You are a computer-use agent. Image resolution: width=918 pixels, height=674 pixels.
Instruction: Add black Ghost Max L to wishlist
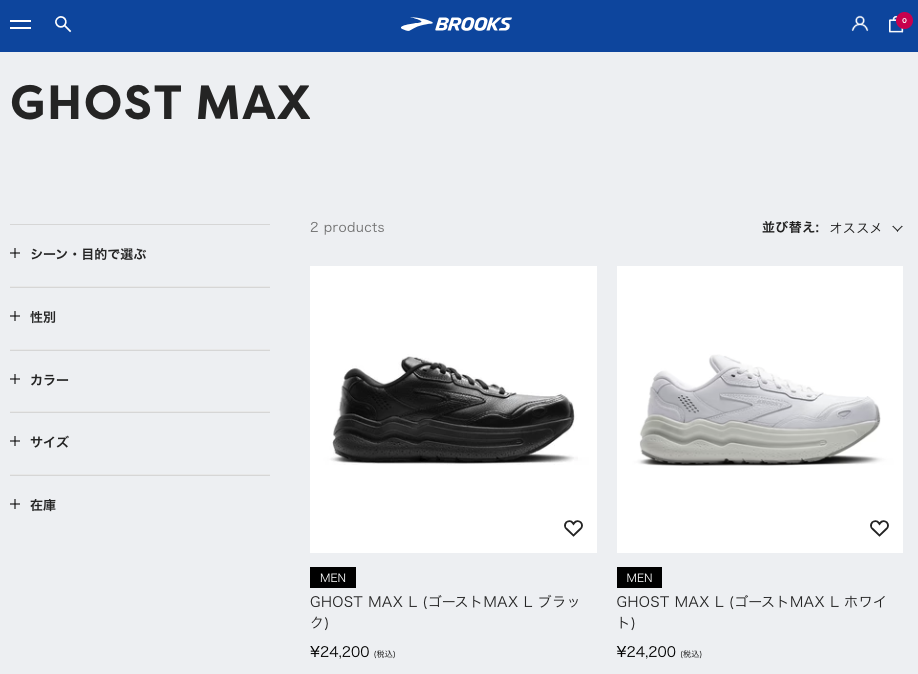coord(573,528)
